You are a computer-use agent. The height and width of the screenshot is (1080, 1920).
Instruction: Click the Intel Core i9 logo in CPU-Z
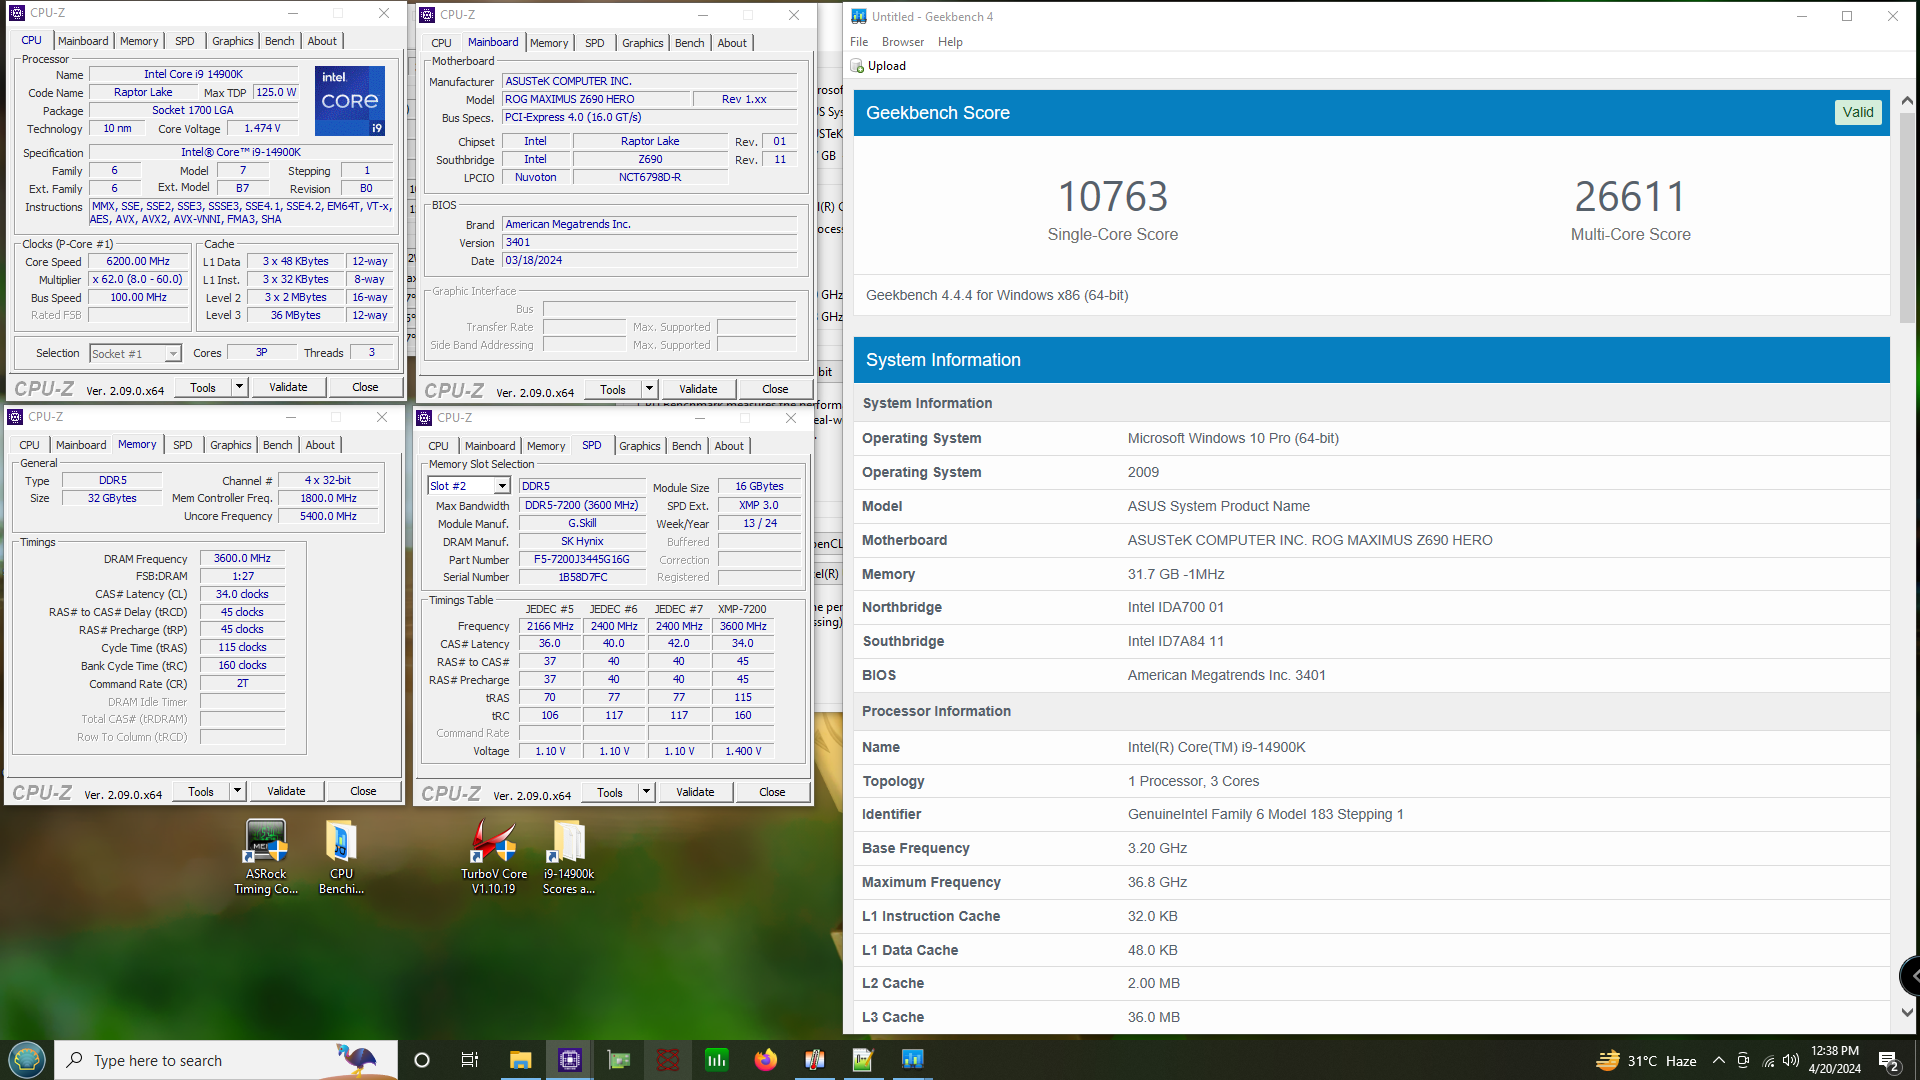tap(350, 101)
